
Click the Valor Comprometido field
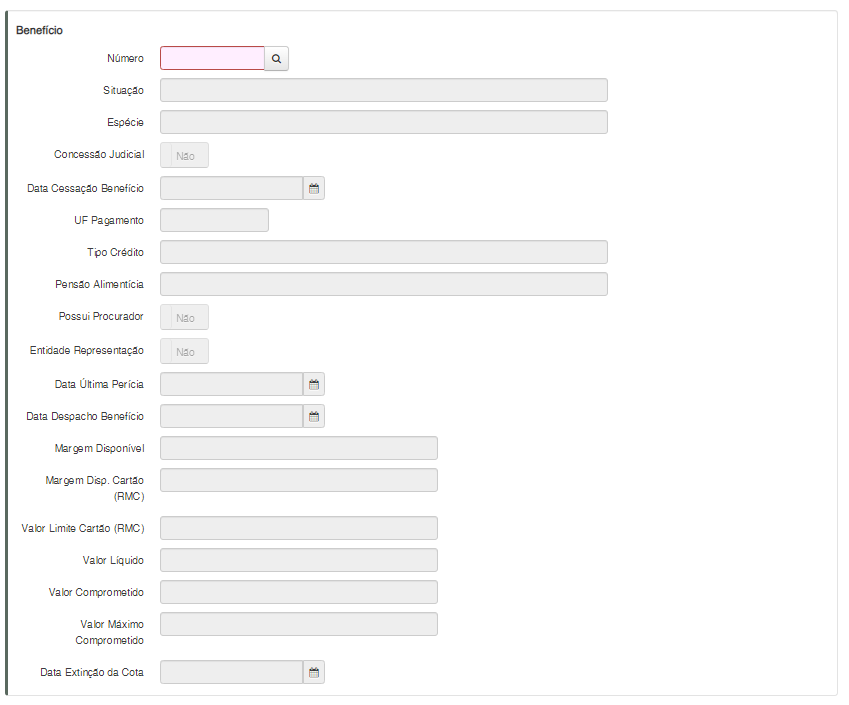298,592
